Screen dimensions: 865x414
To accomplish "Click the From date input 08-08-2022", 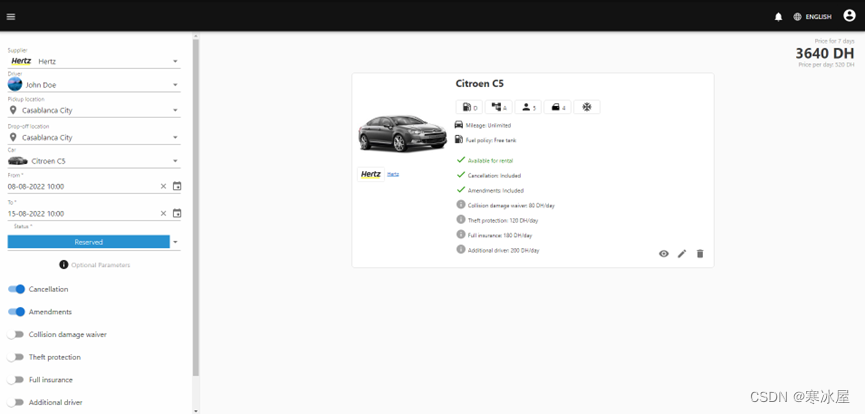I will point(83,187).
